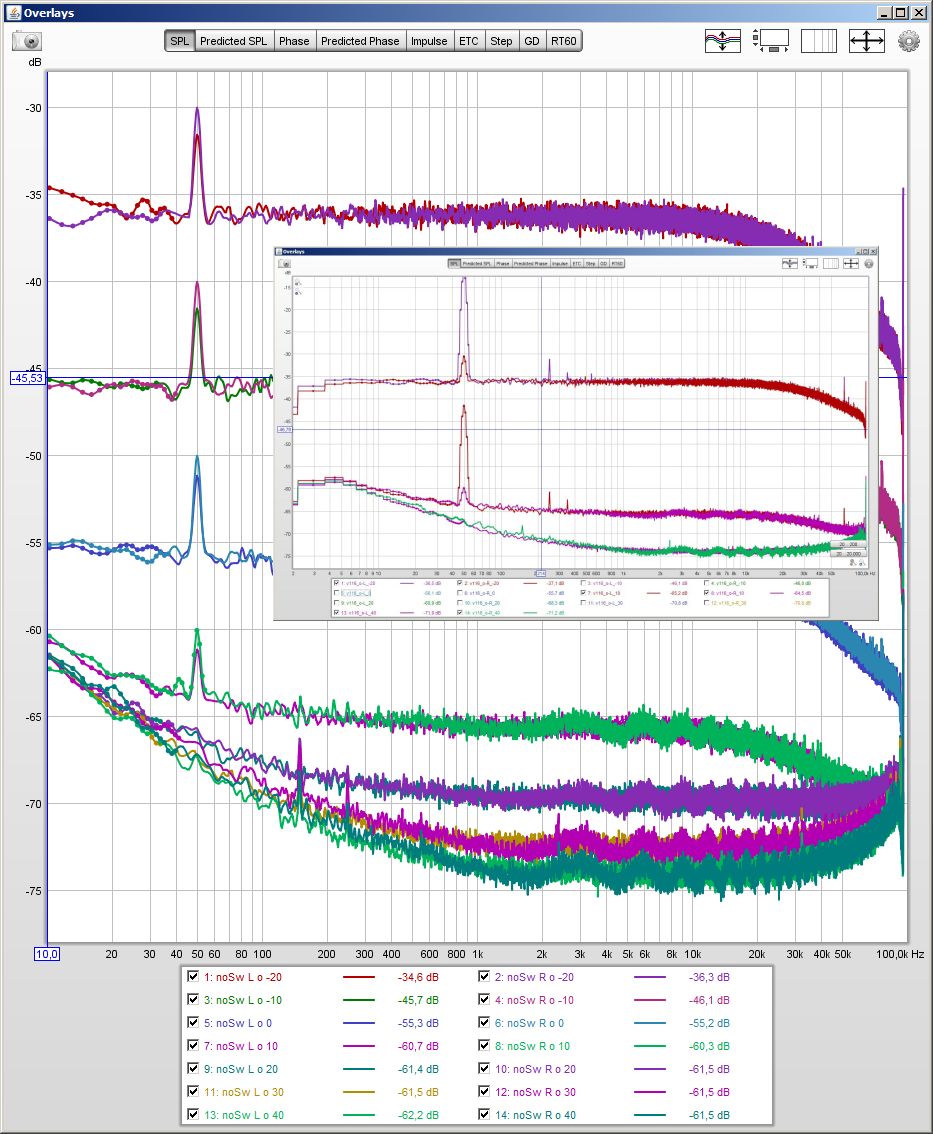Switch to the SPL tab

[179, 41]
